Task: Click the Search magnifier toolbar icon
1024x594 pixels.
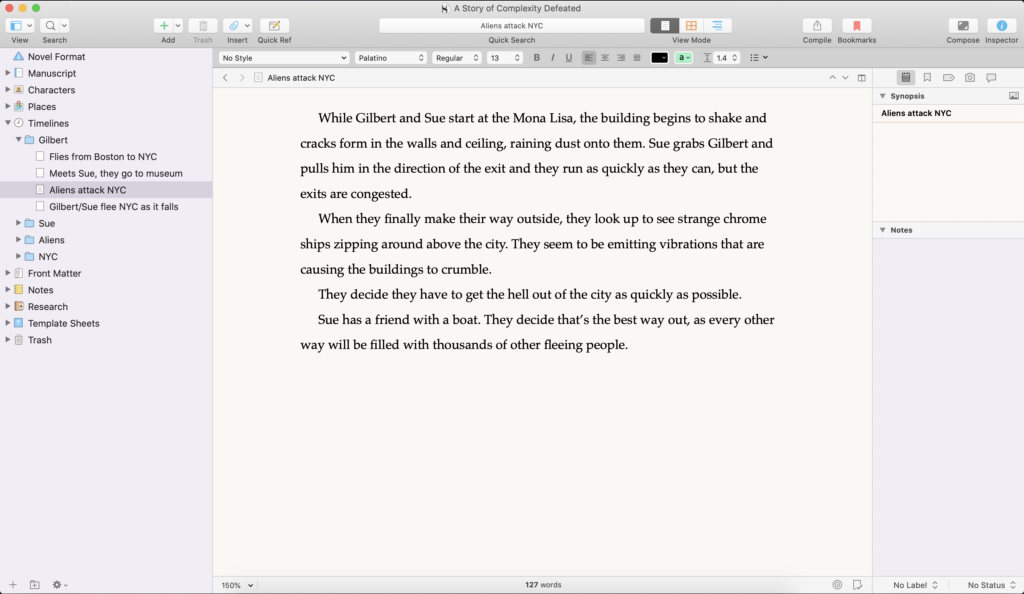Action: (50, 25)
